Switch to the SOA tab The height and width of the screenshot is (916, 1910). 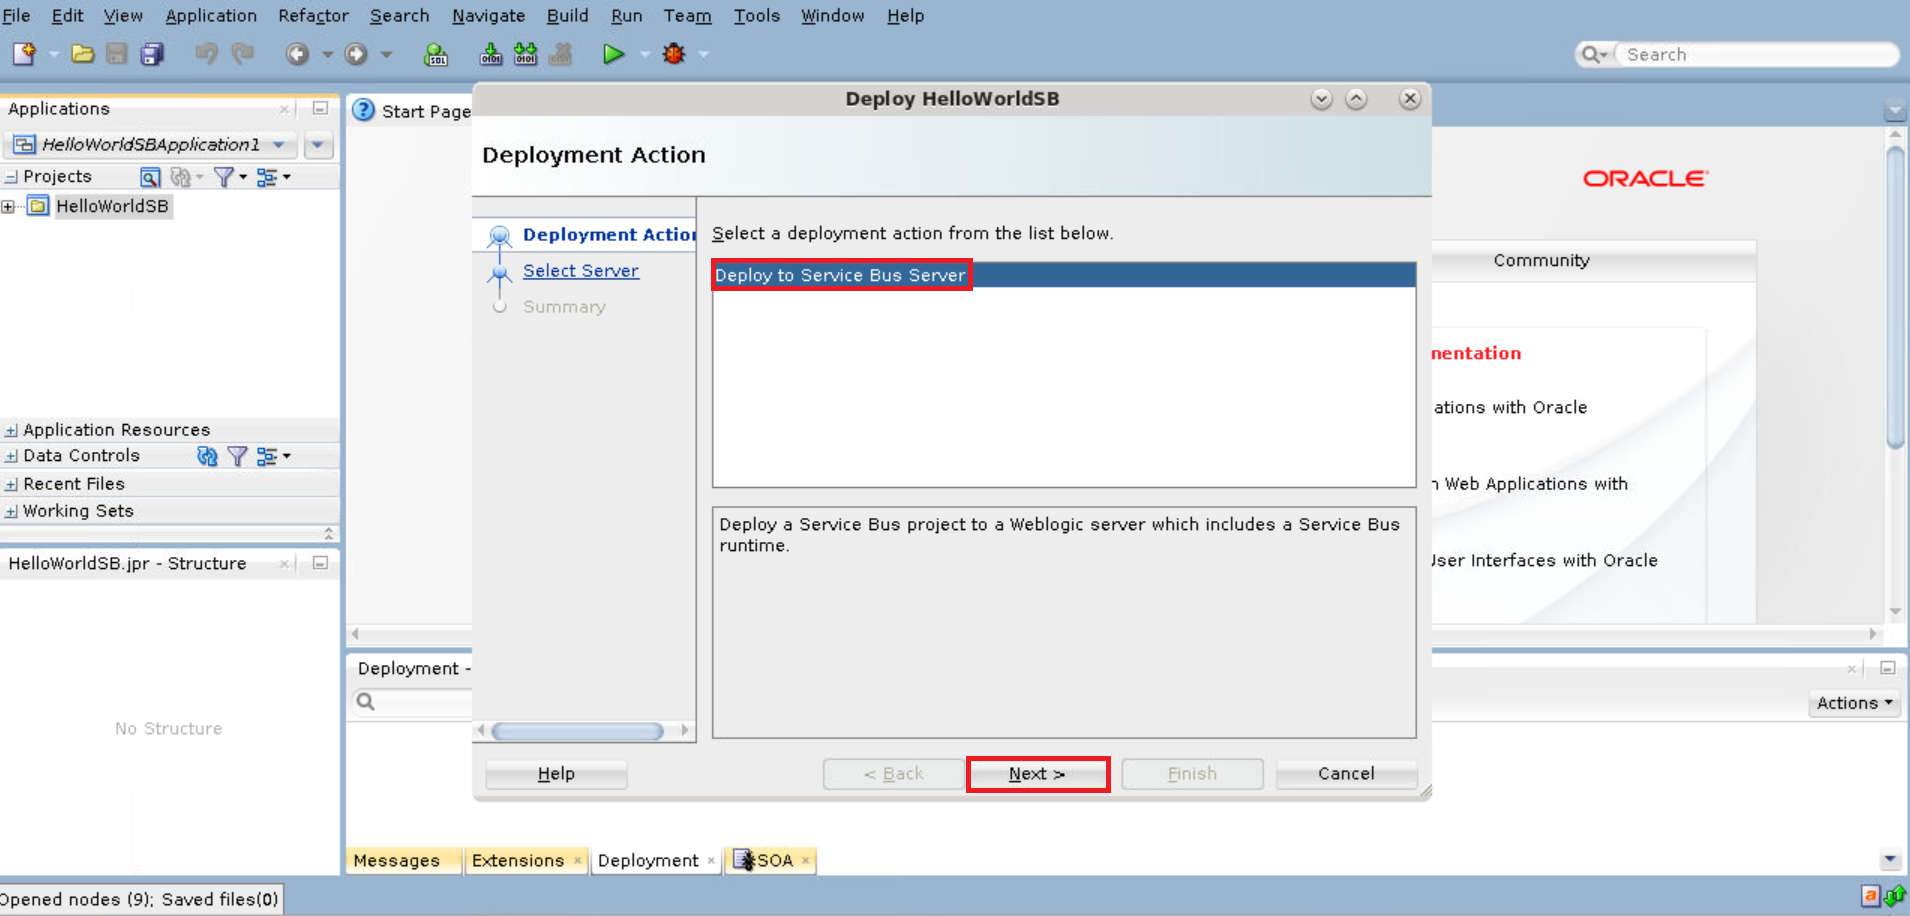point(771,860)
